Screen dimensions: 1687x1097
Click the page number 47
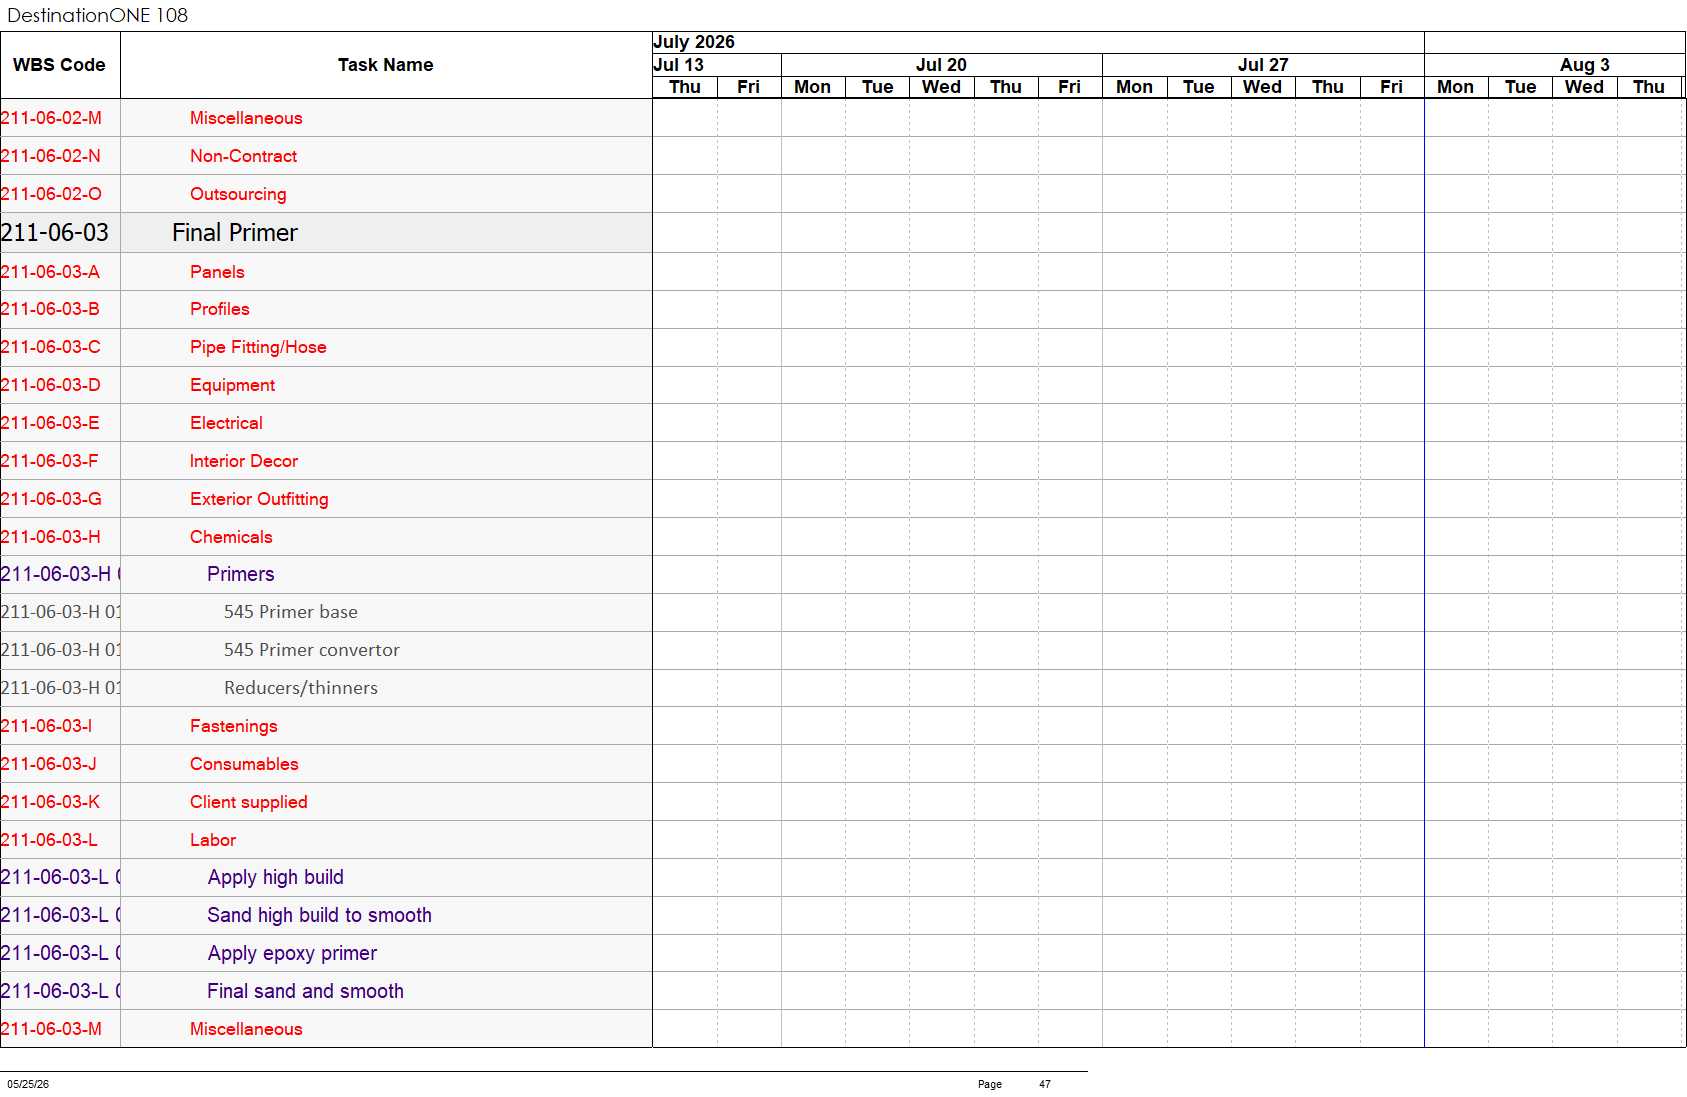(1045, 1084)
